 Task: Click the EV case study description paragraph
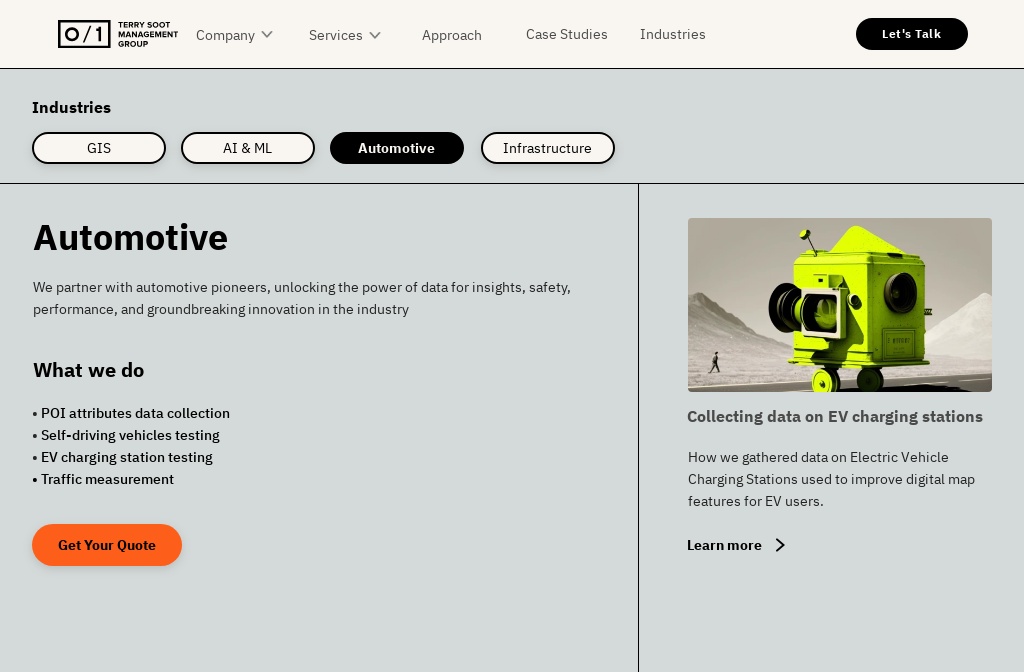(x=831, y=479)
